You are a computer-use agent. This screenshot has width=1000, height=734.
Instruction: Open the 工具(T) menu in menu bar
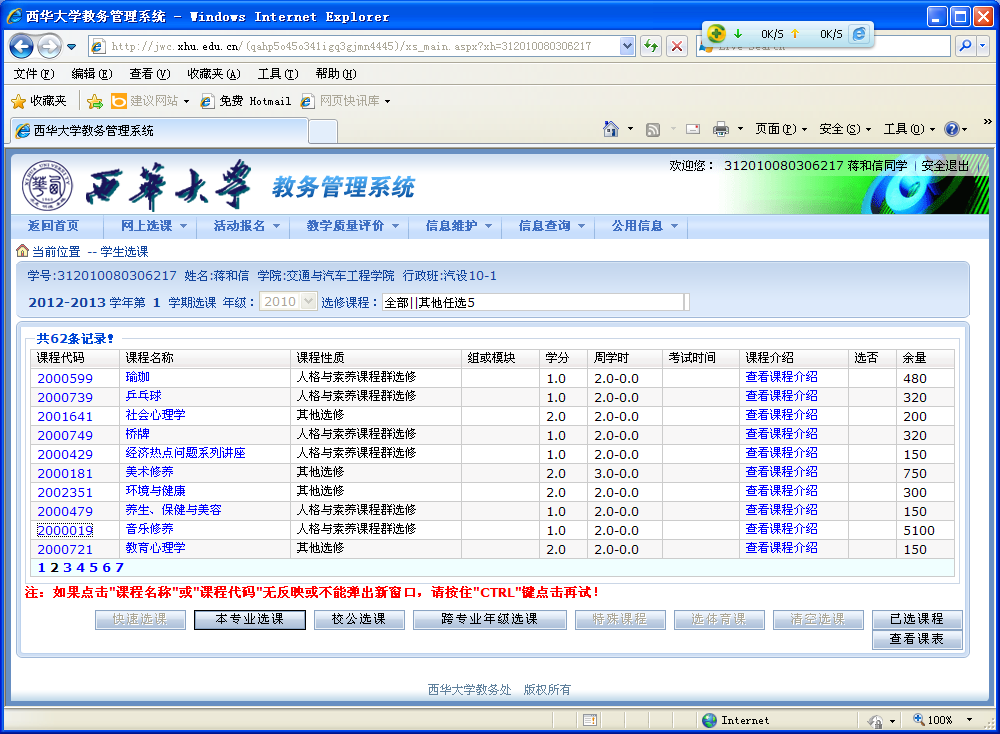tap(277, 74)
